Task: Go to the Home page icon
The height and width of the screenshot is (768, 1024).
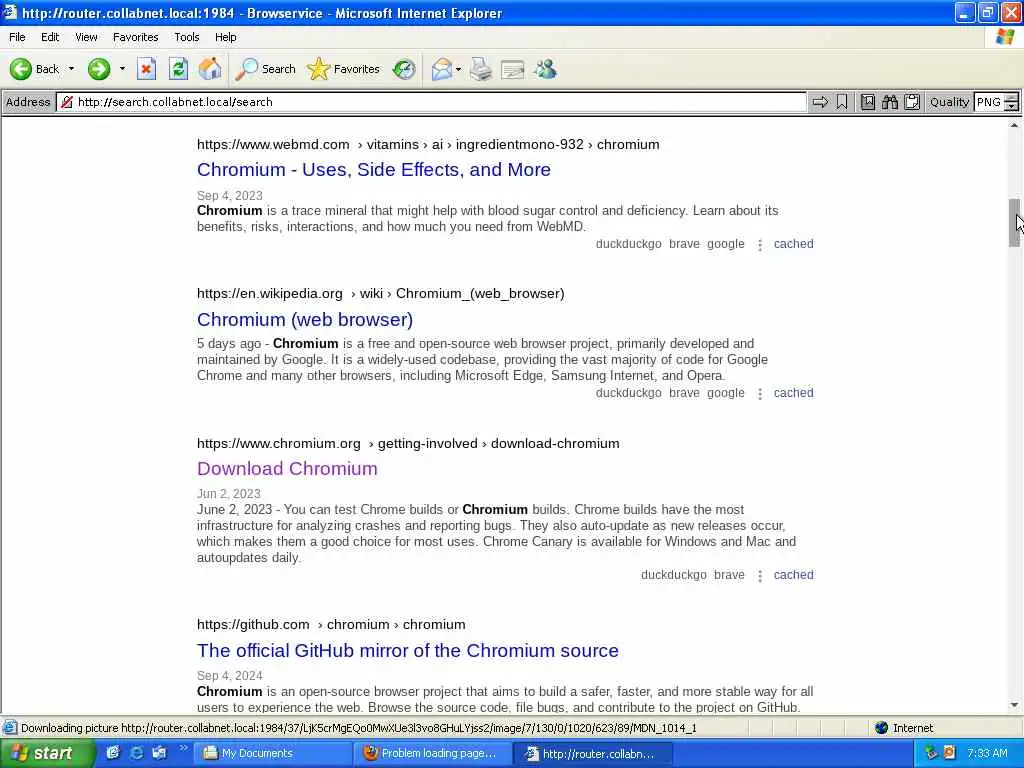Action: pyautogui.click(x=210, y=69)
